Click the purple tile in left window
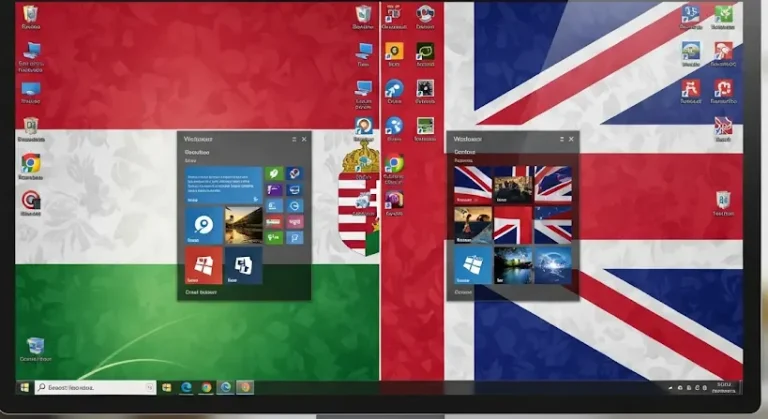This screenshot has height=419, width=768. [274, 190]
